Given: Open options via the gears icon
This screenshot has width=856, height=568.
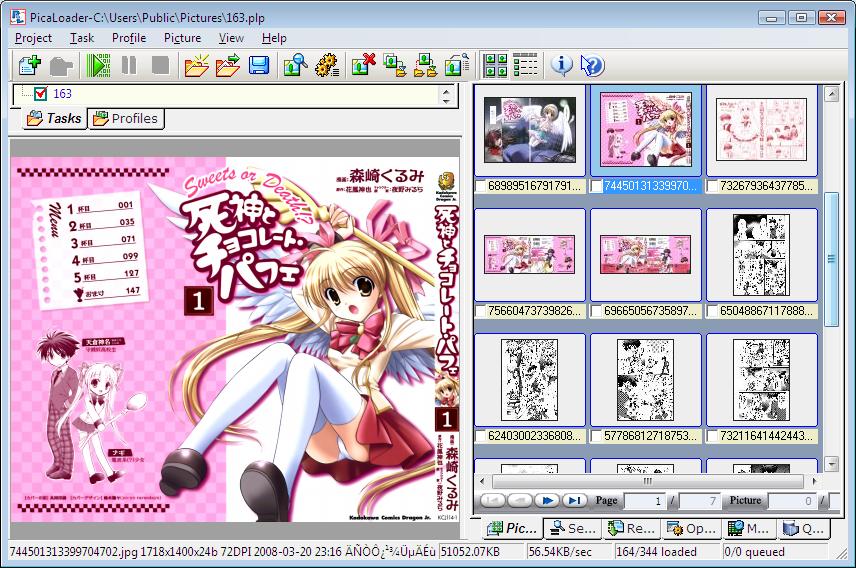Looking at the screenshot, I should click(327, 66).
